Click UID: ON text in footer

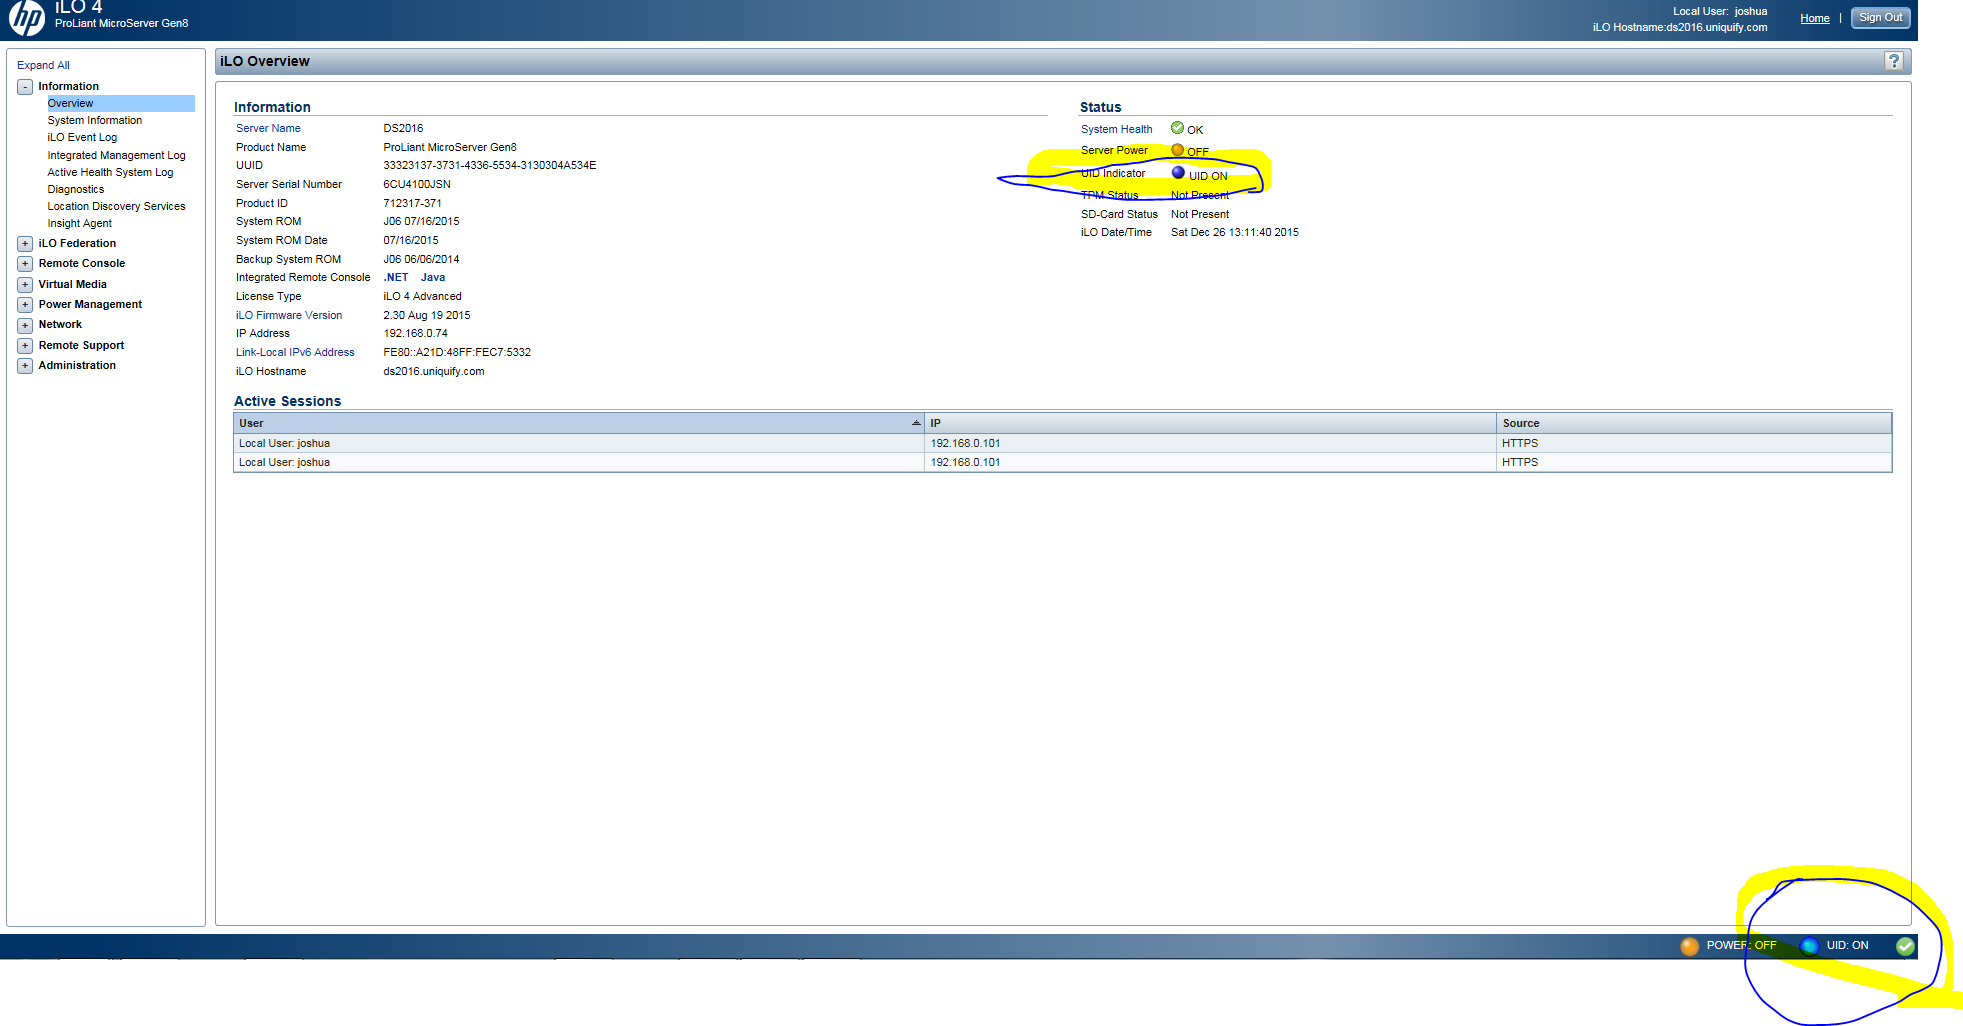[x=1847, y=945]
